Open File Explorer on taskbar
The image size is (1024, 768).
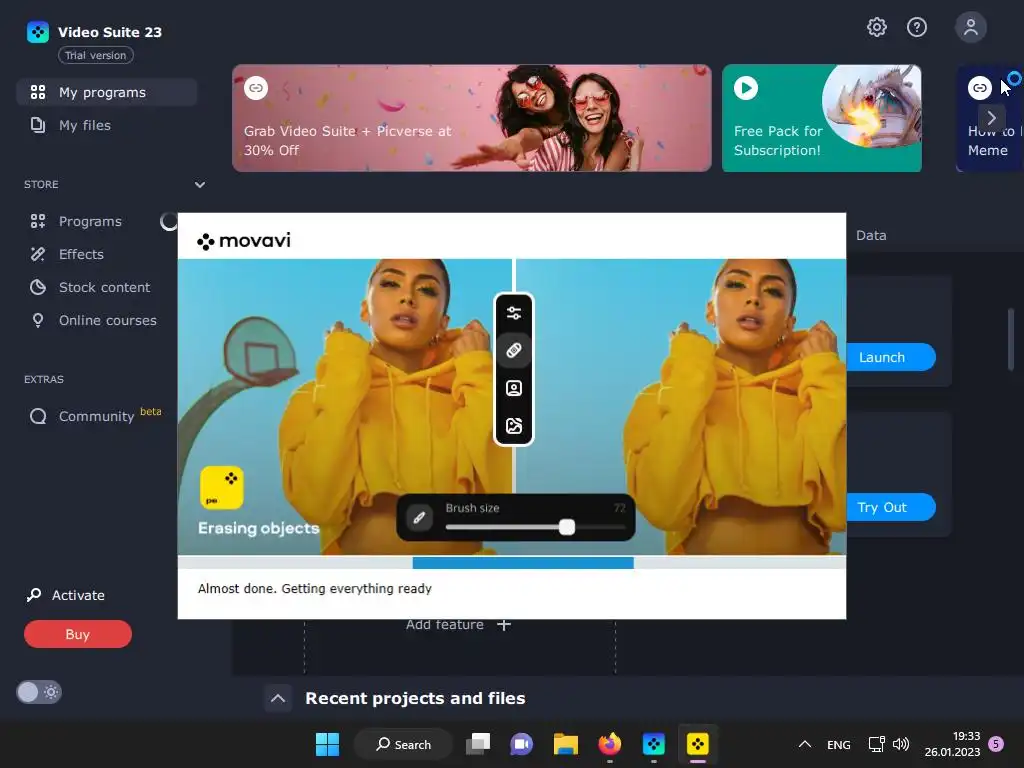pyautogui.click(x=566, y=744)
